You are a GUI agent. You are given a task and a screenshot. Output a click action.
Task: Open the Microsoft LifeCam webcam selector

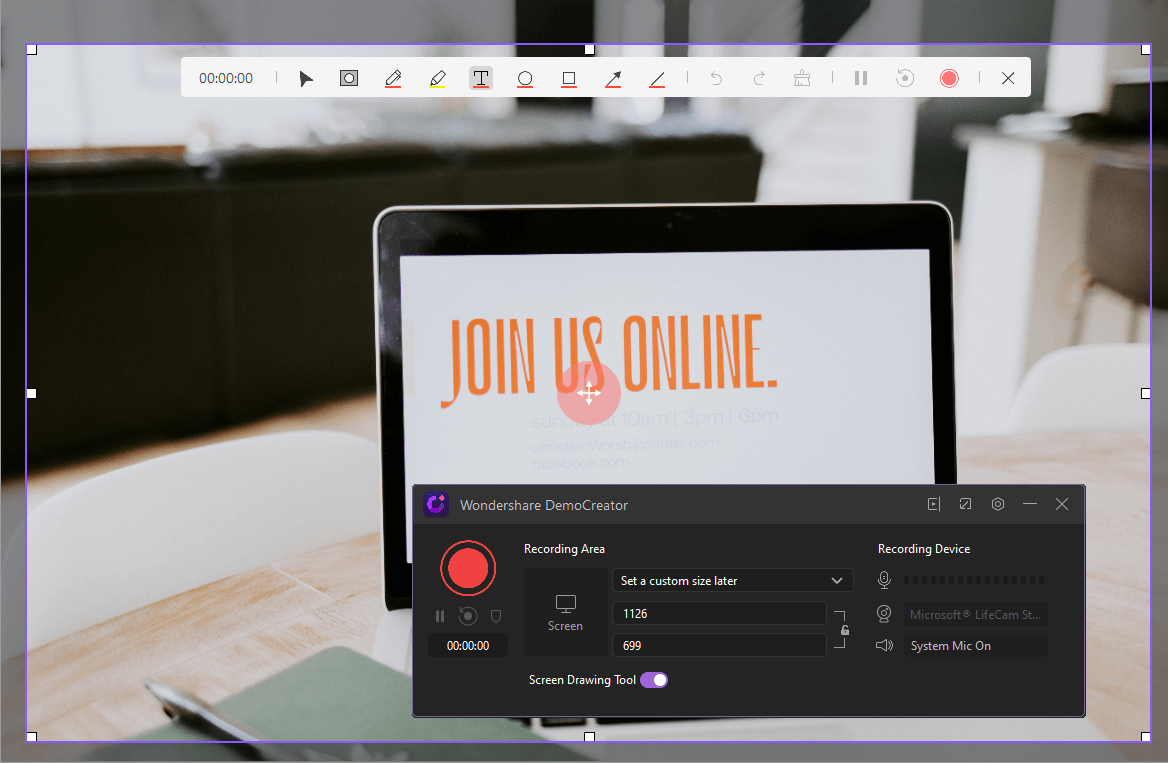976,614
